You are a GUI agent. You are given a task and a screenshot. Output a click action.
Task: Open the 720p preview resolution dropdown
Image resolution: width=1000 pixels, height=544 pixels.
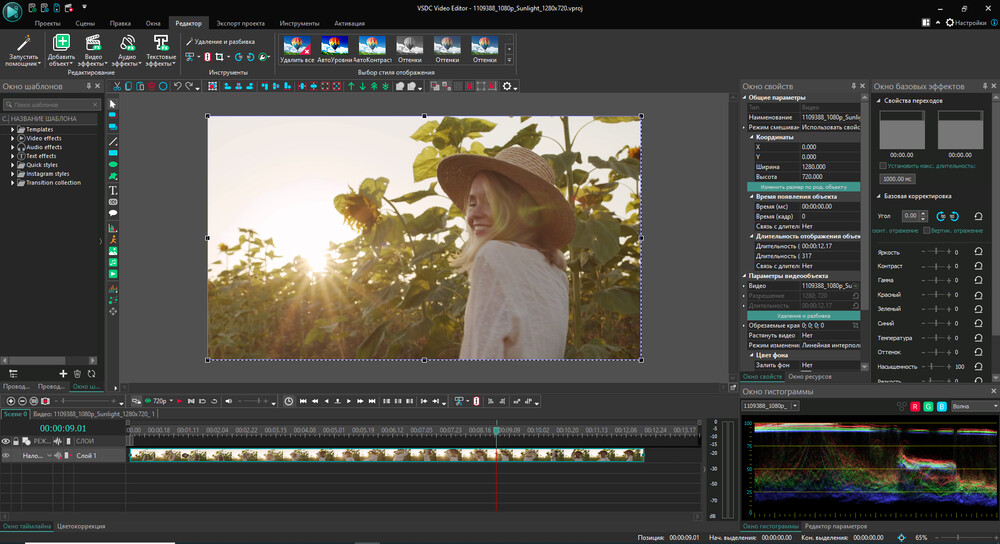coord(171,401)
